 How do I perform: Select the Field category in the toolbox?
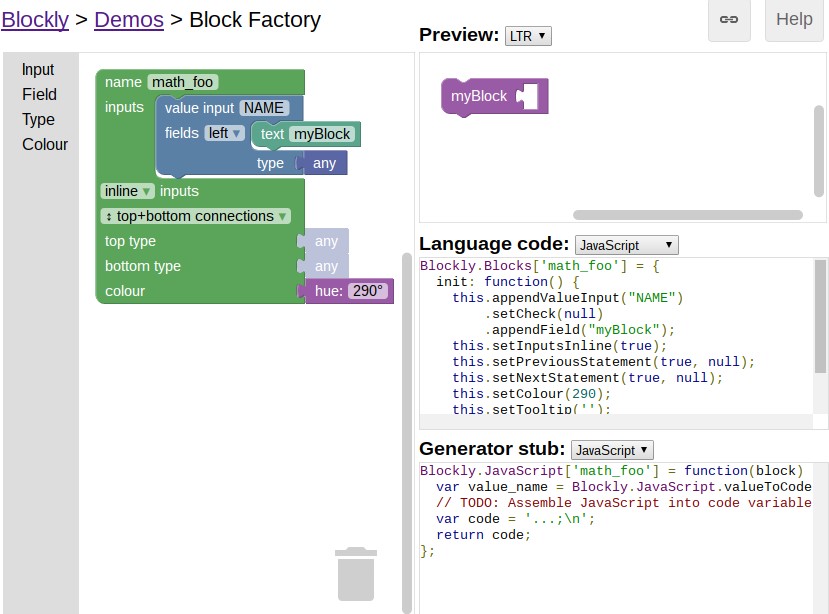click(x=39, y=95)
